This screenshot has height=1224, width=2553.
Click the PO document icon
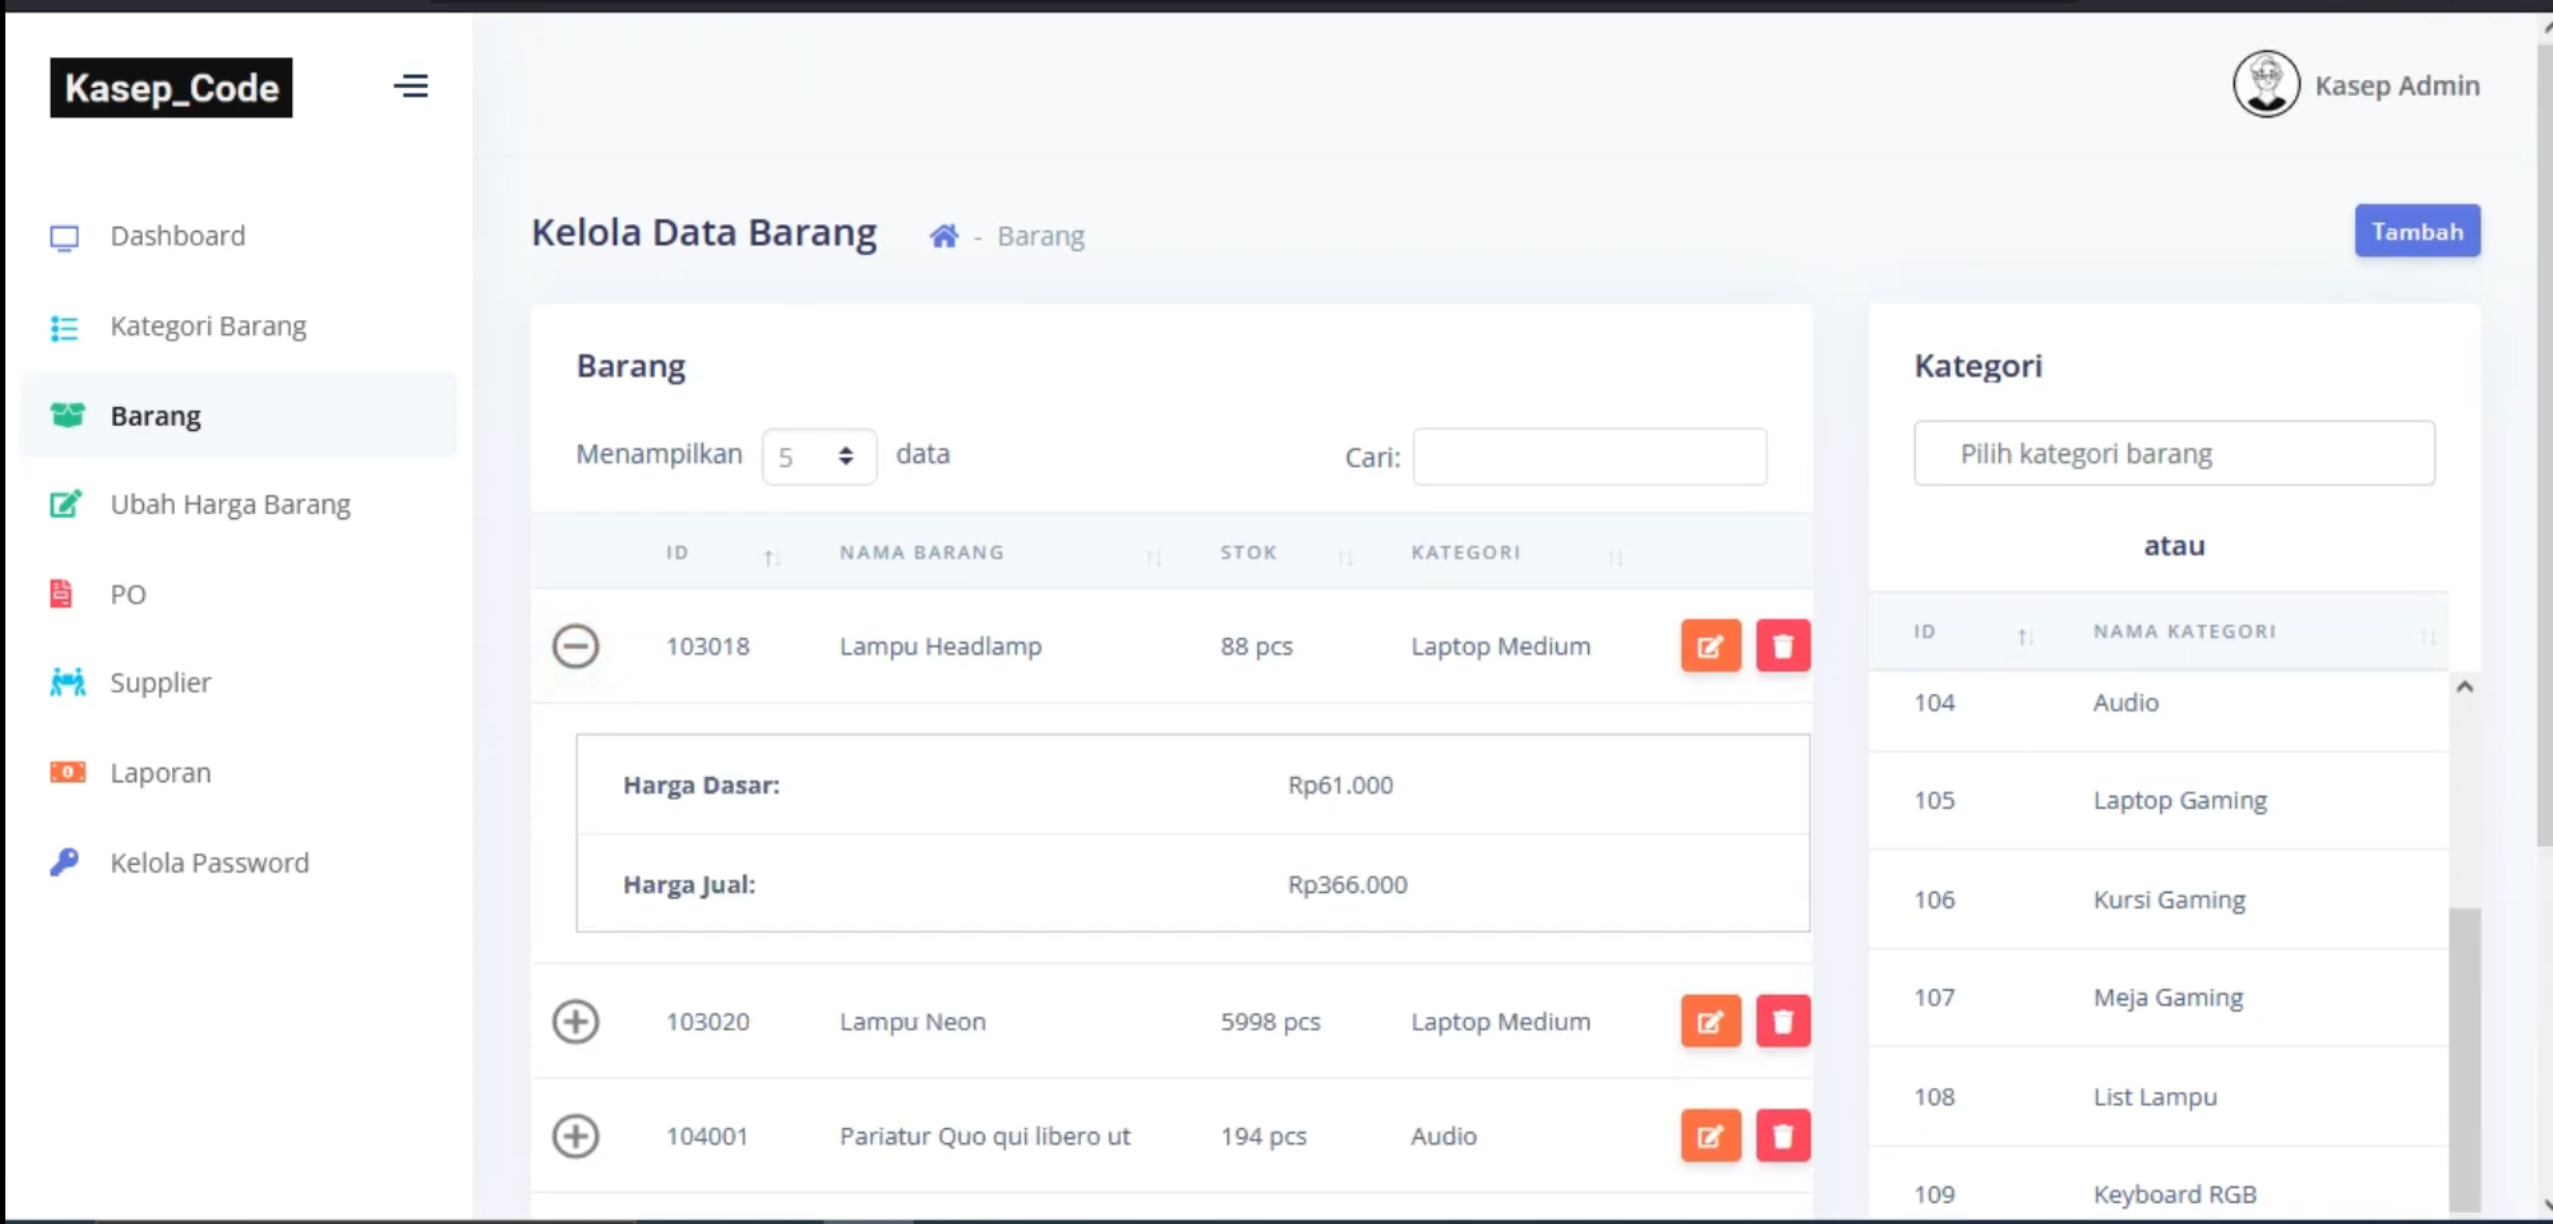tap(61, 593)
